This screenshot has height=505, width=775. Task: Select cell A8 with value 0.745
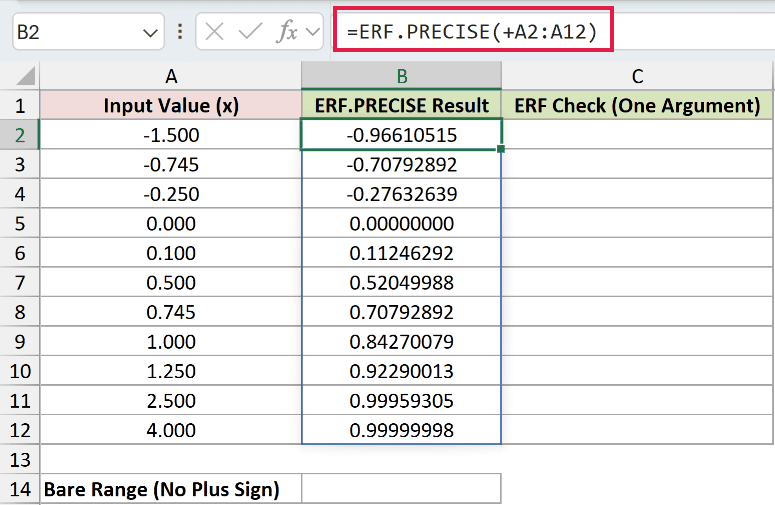pyautogui.click(x=171, y=312)
